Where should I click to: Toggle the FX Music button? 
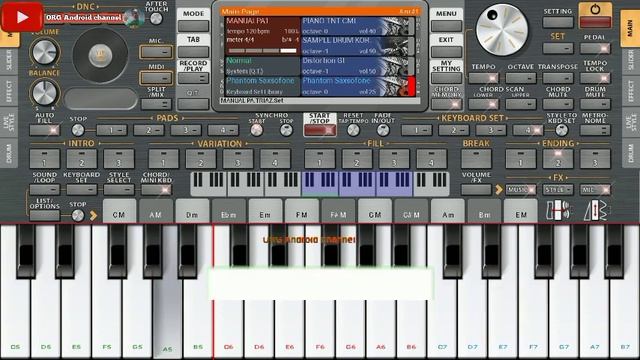click(x=521, y=190)
